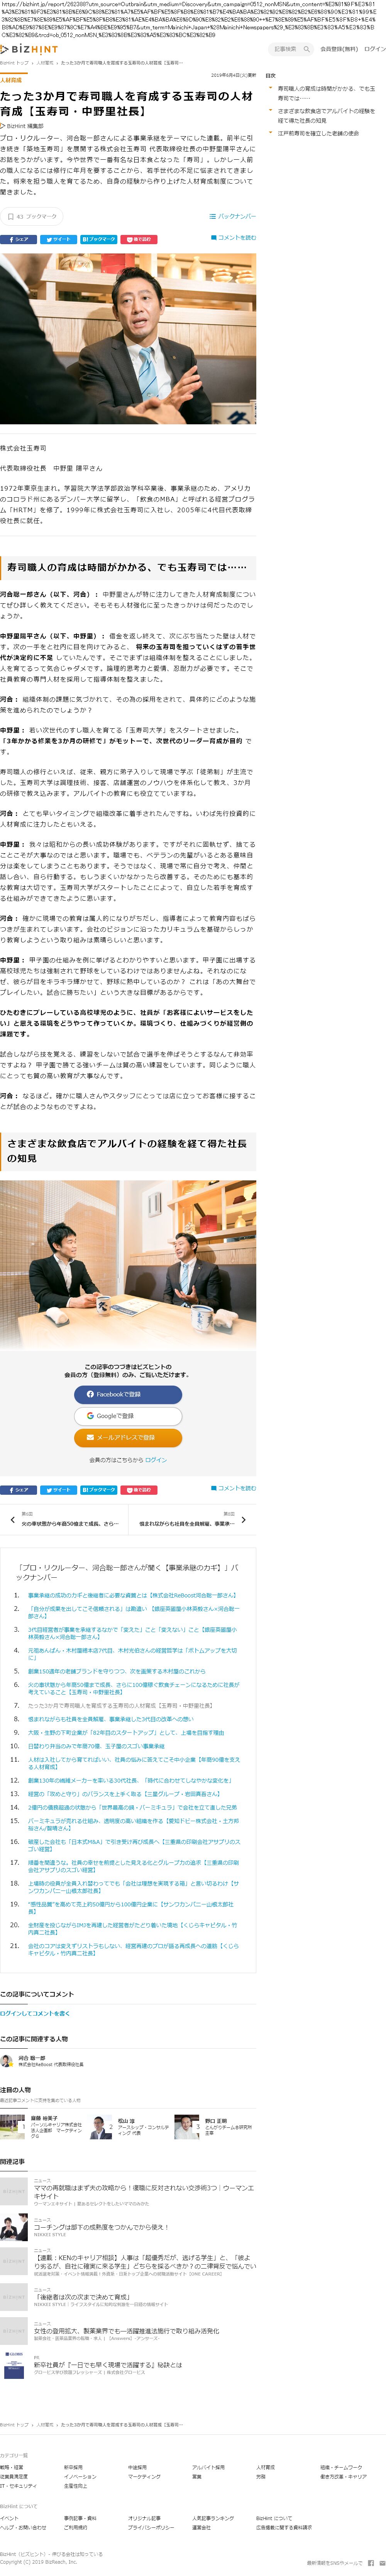Click the bookmark icon with count 43

(32, 216)
